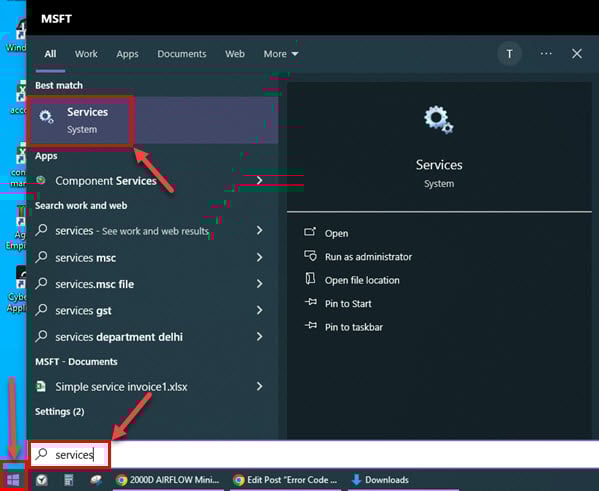Screen dimensions: 599x491
Task: Expand the 'services.msc file' suggestion chevron
Action: tap(260, 284)
